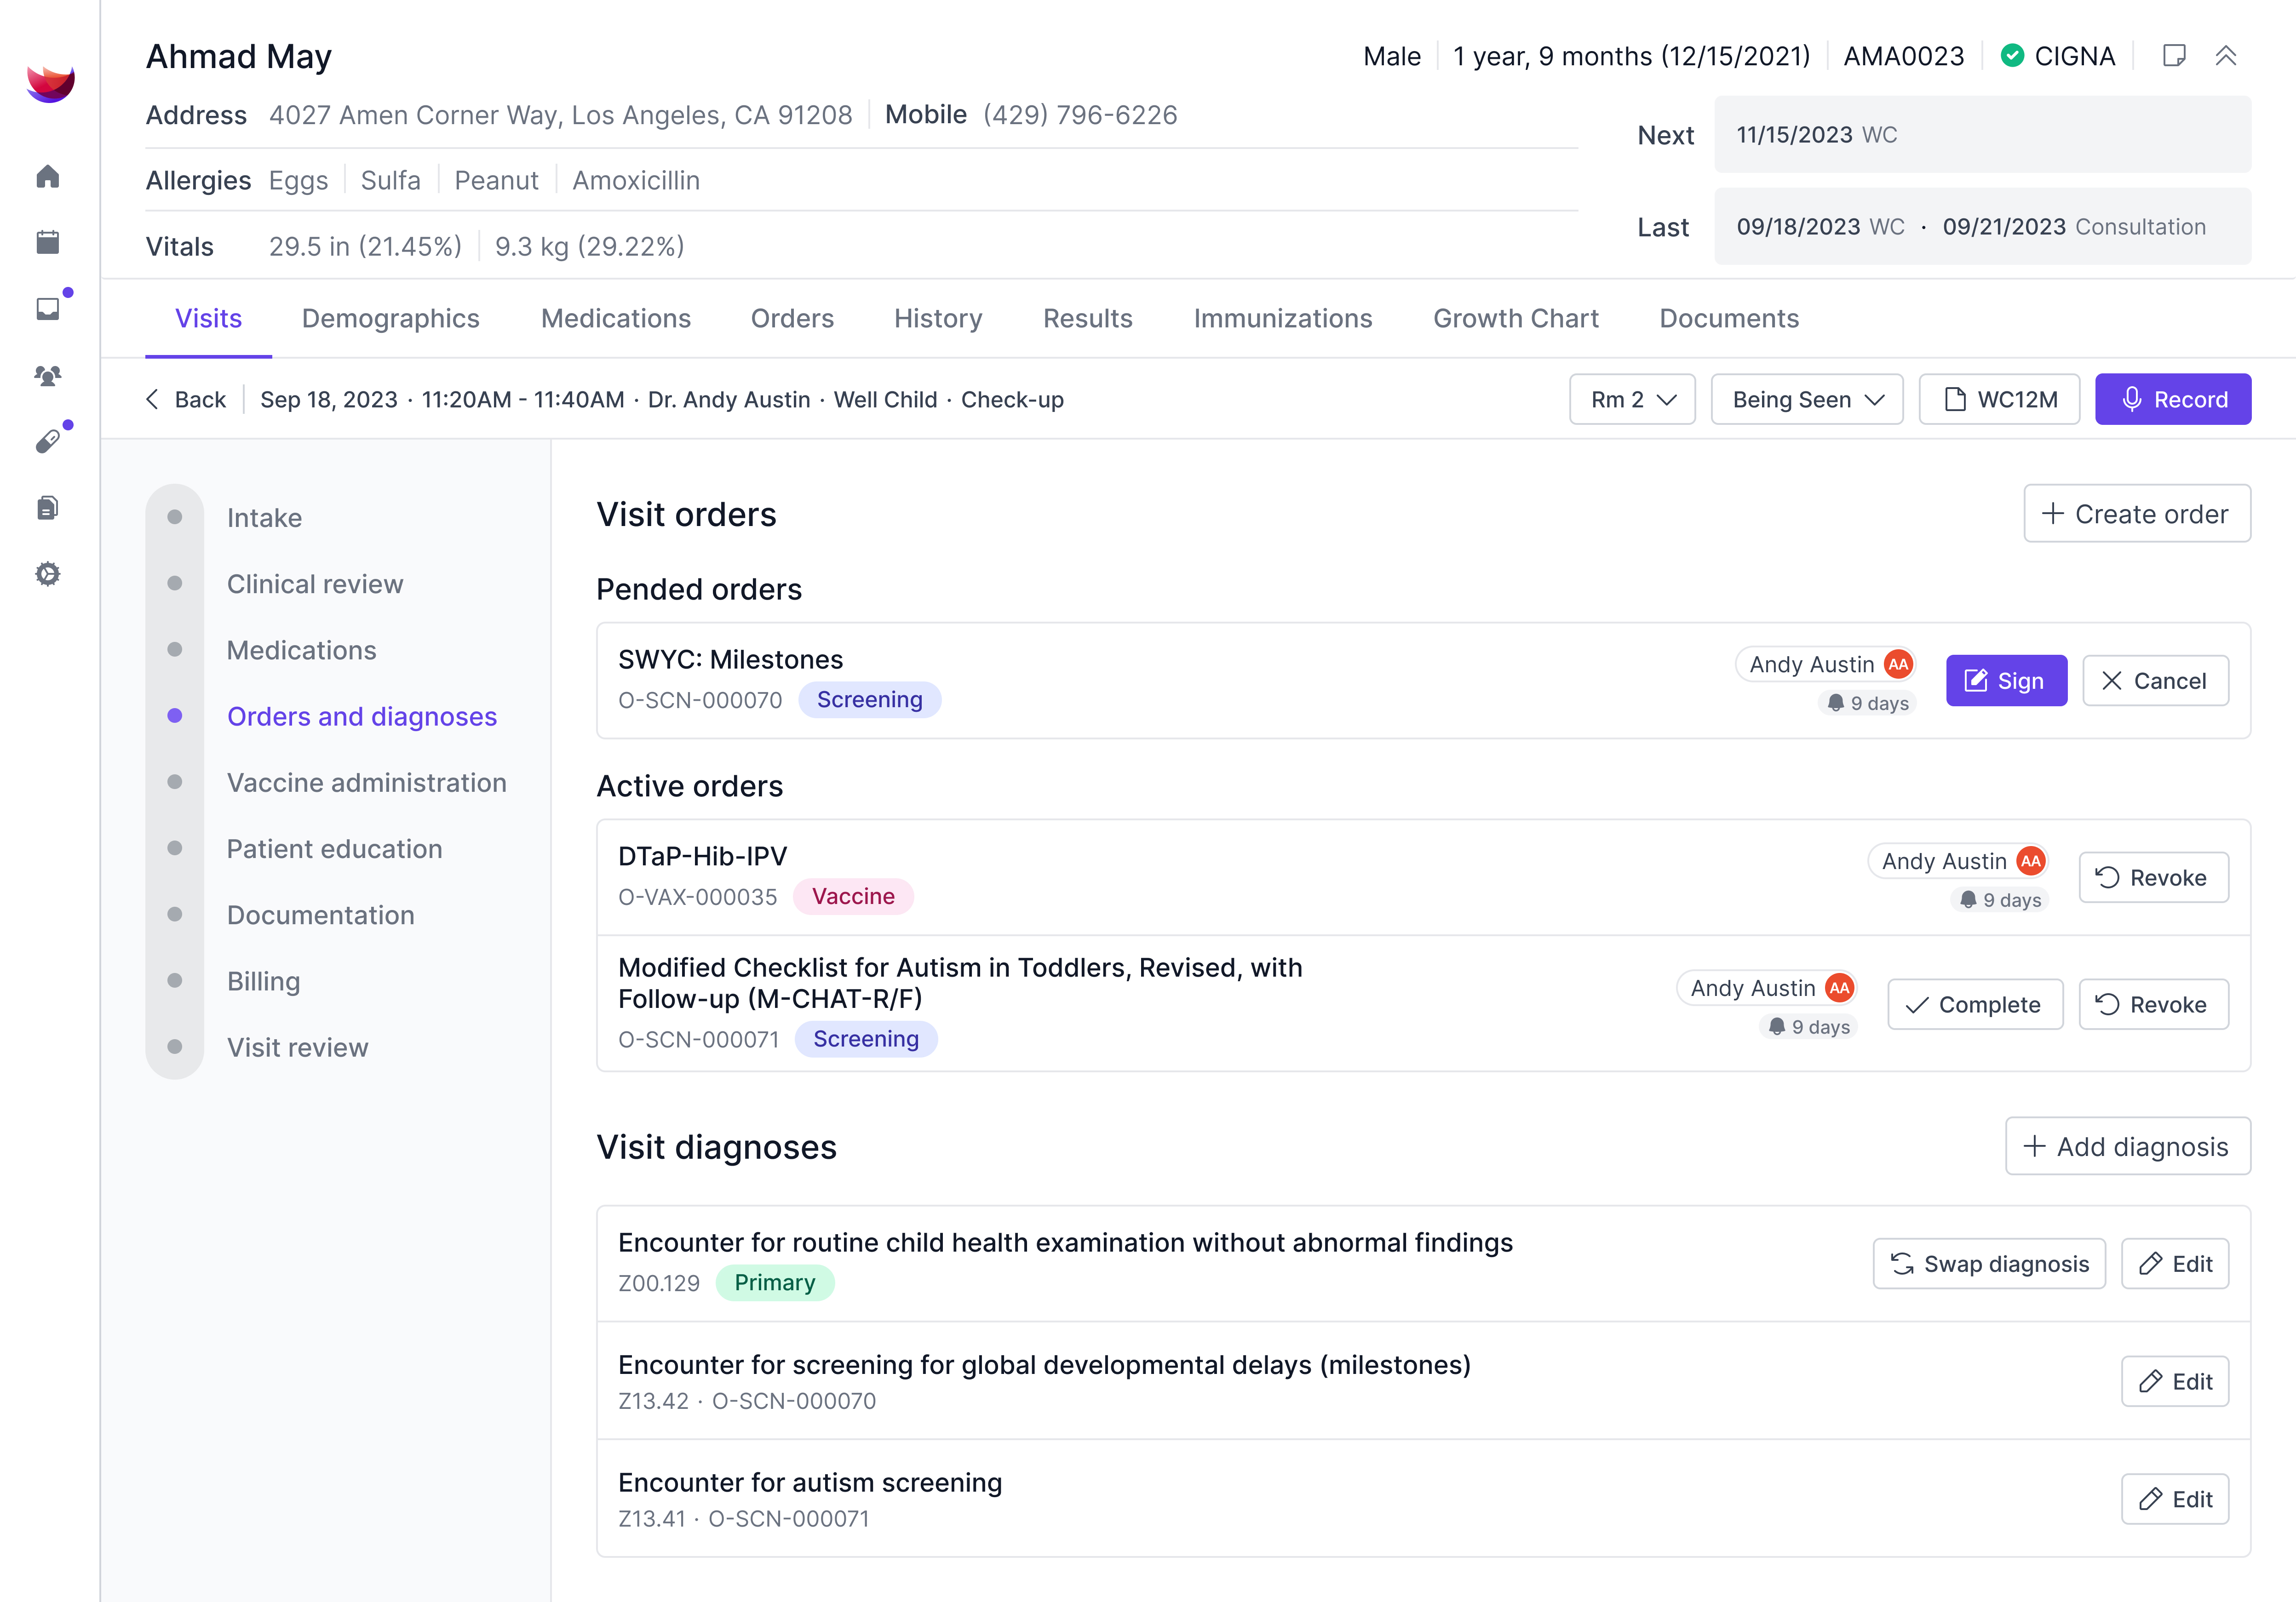Image resolution: width=2296 pixels, height=1602 pixels.
Task: Go to the Billing step
Action: click(263, 981)
